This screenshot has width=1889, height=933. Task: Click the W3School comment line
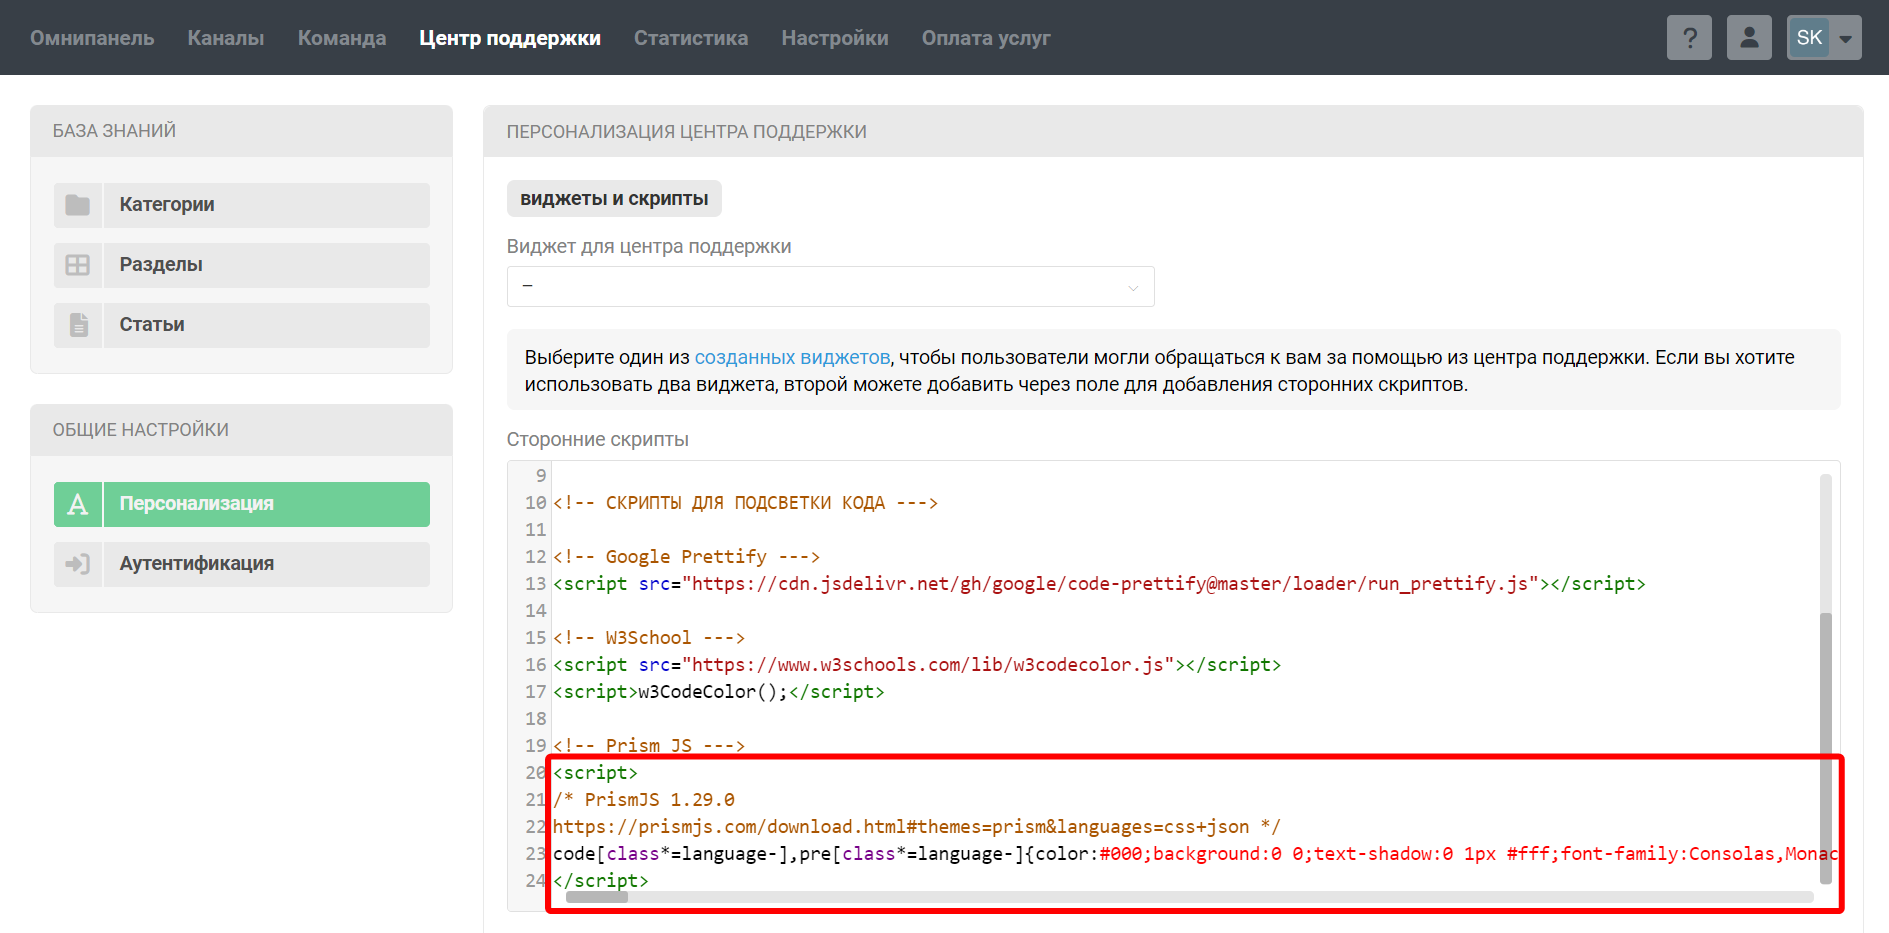pos(649,638)
